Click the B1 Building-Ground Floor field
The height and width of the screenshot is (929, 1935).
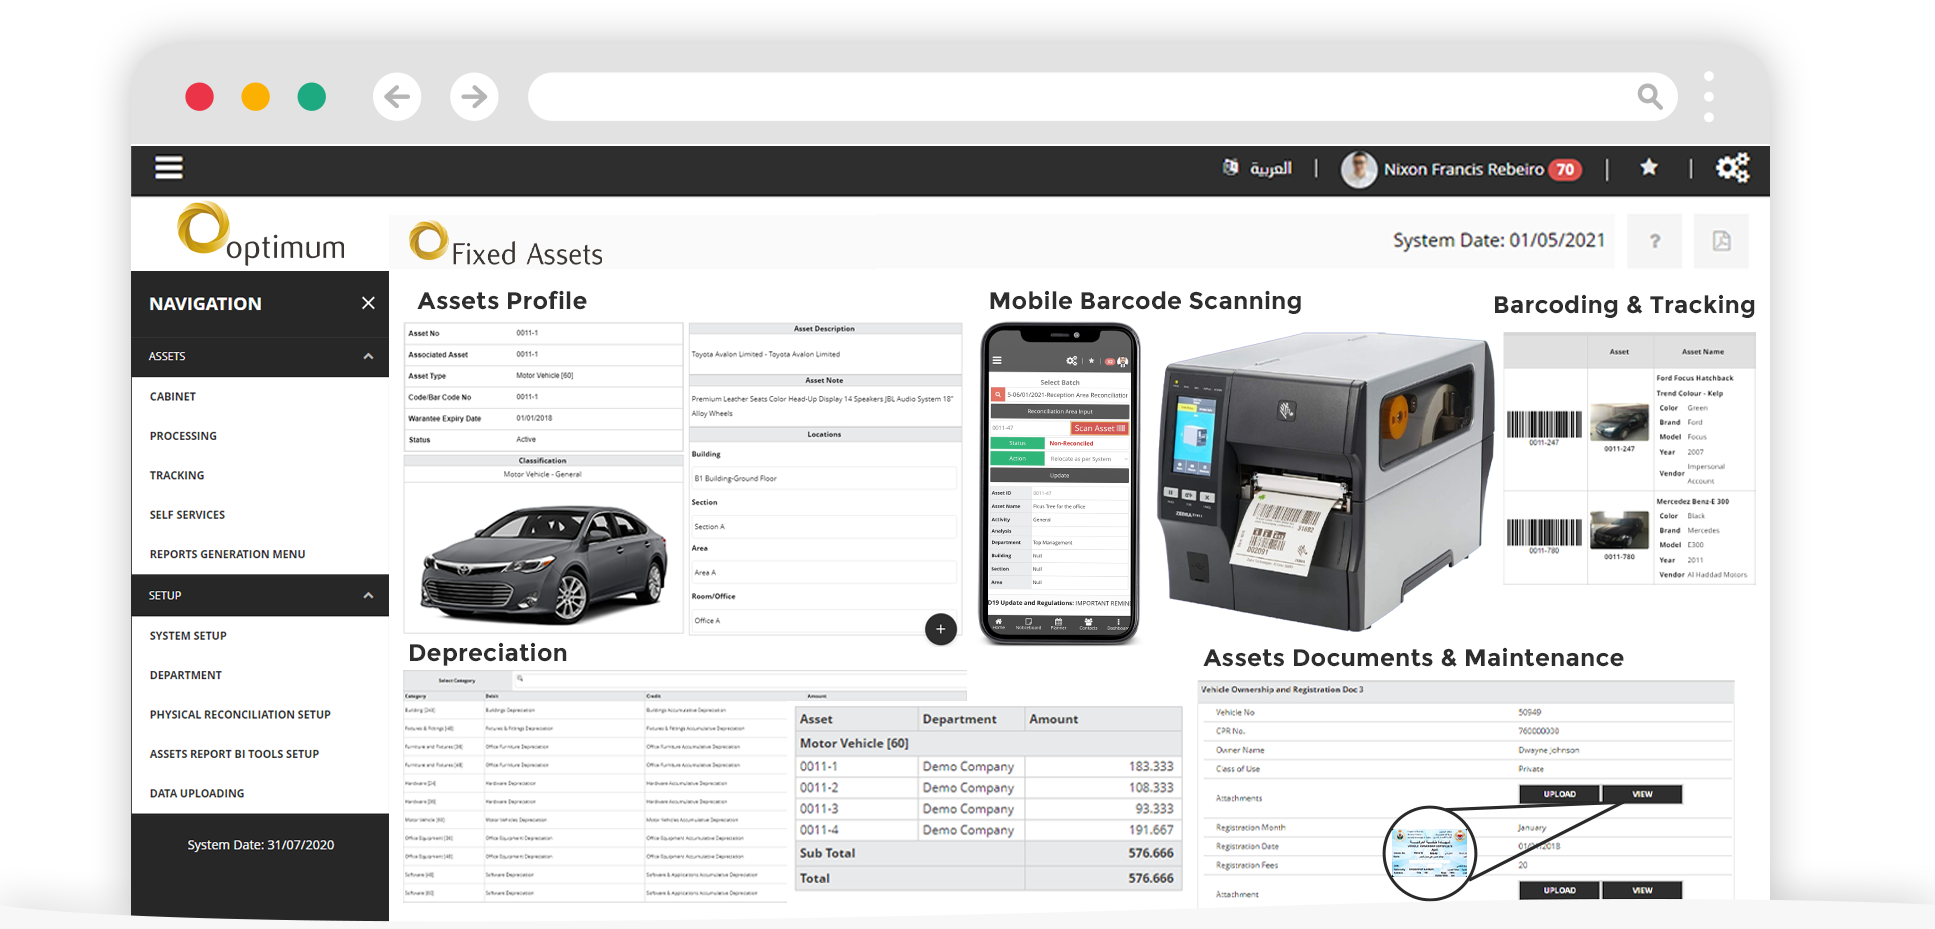point(822,478)
